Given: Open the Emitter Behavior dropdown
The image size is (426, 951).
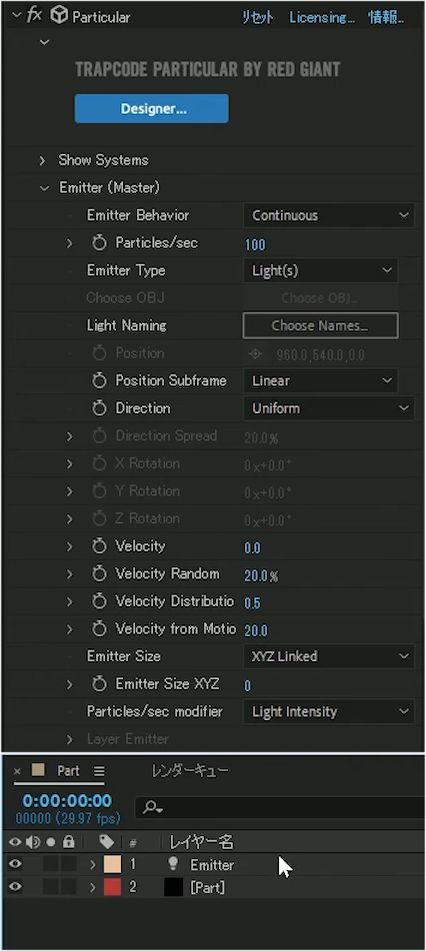Looking at the screenshot, I should coord(329,215).
